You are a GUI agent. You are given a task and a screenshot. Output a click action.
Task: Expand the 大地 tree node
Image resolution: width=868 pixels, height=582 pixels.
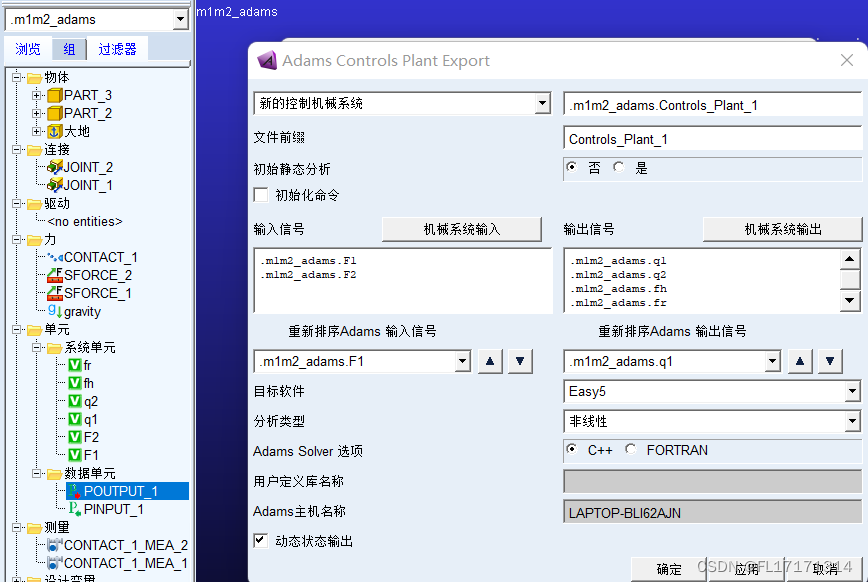37,131
